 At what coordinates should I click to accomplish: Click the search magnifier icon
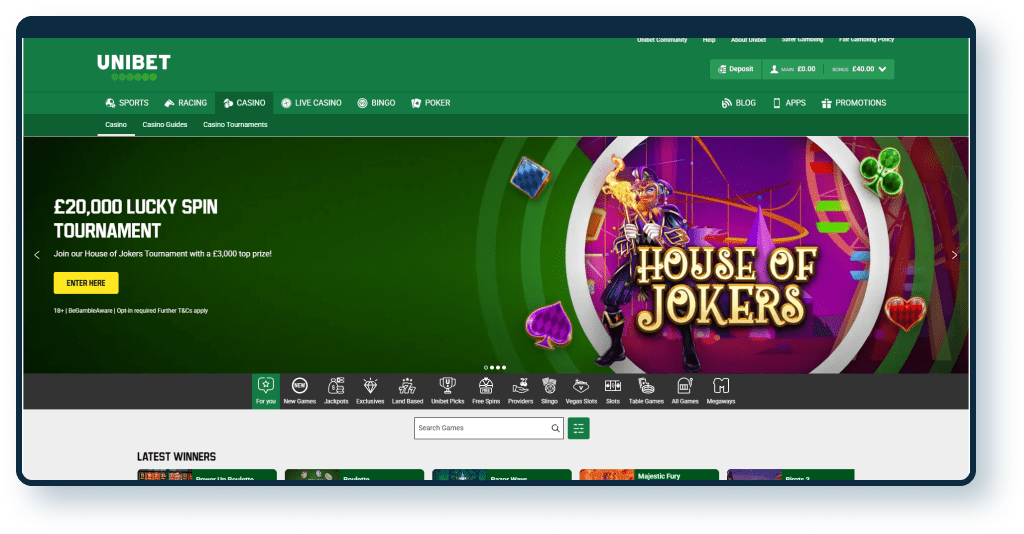pos(555,428)
